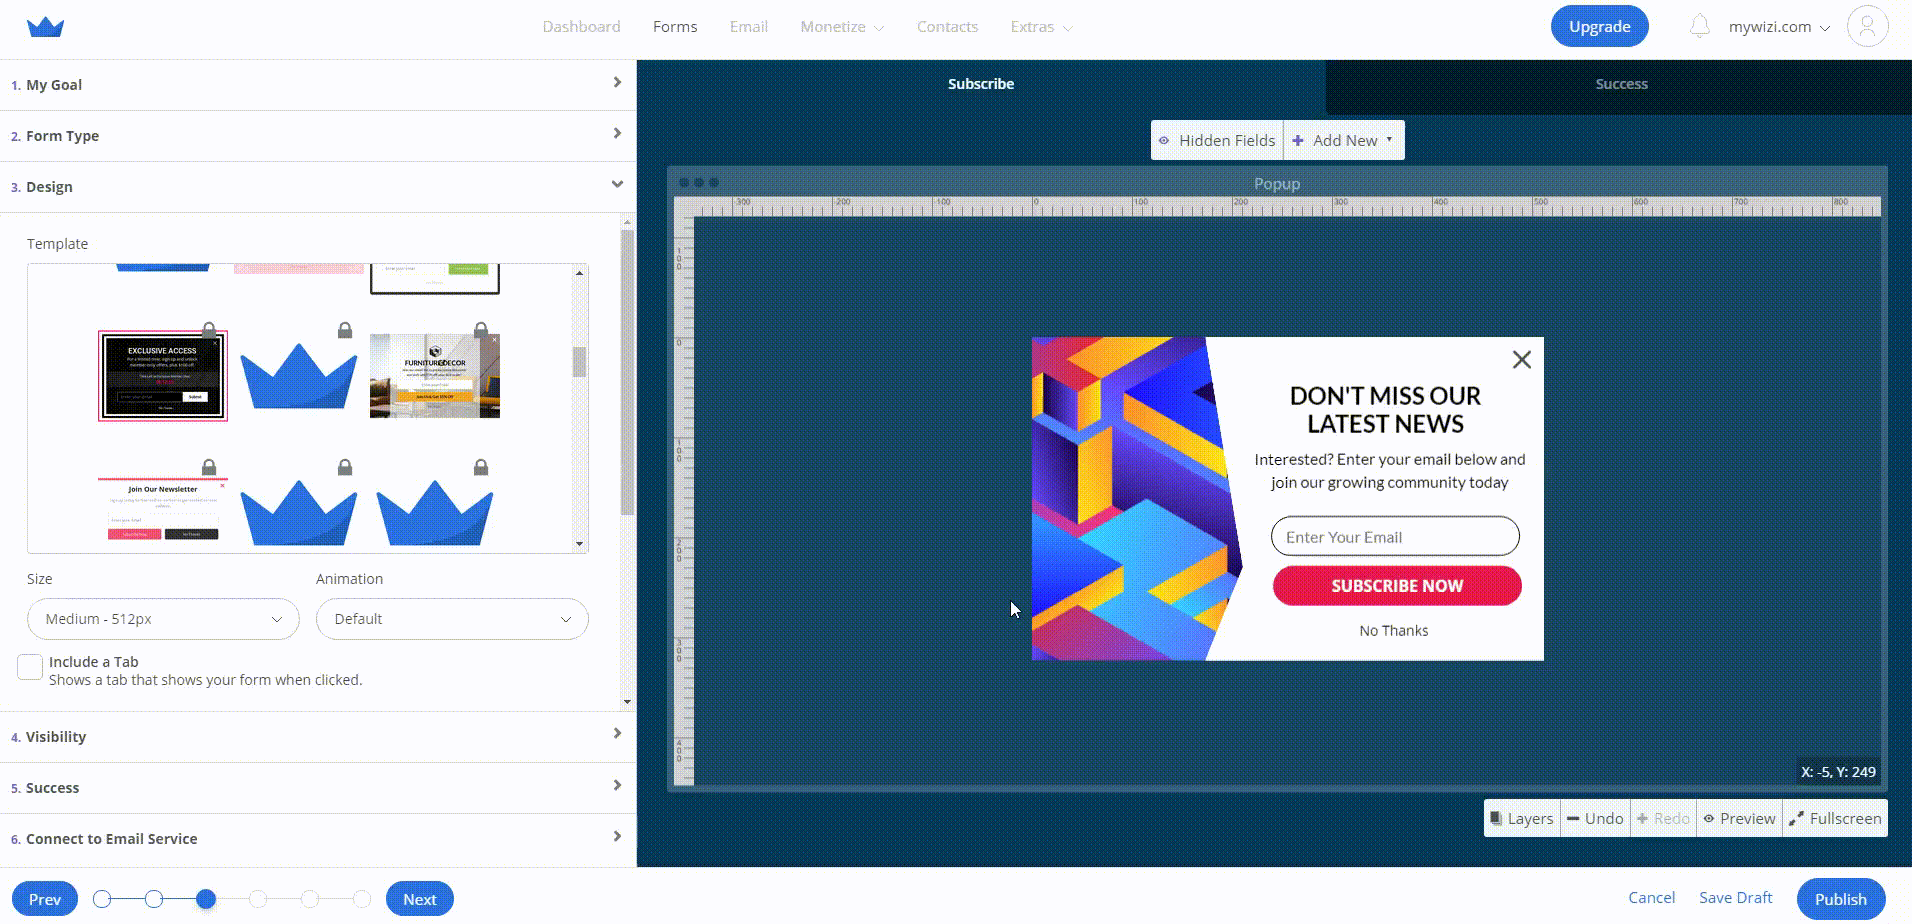Image resolution: width=1912 pixels, height=924 pixels.
Task: Enable the Include a Tab checkbox
Action: click(30, 667)
